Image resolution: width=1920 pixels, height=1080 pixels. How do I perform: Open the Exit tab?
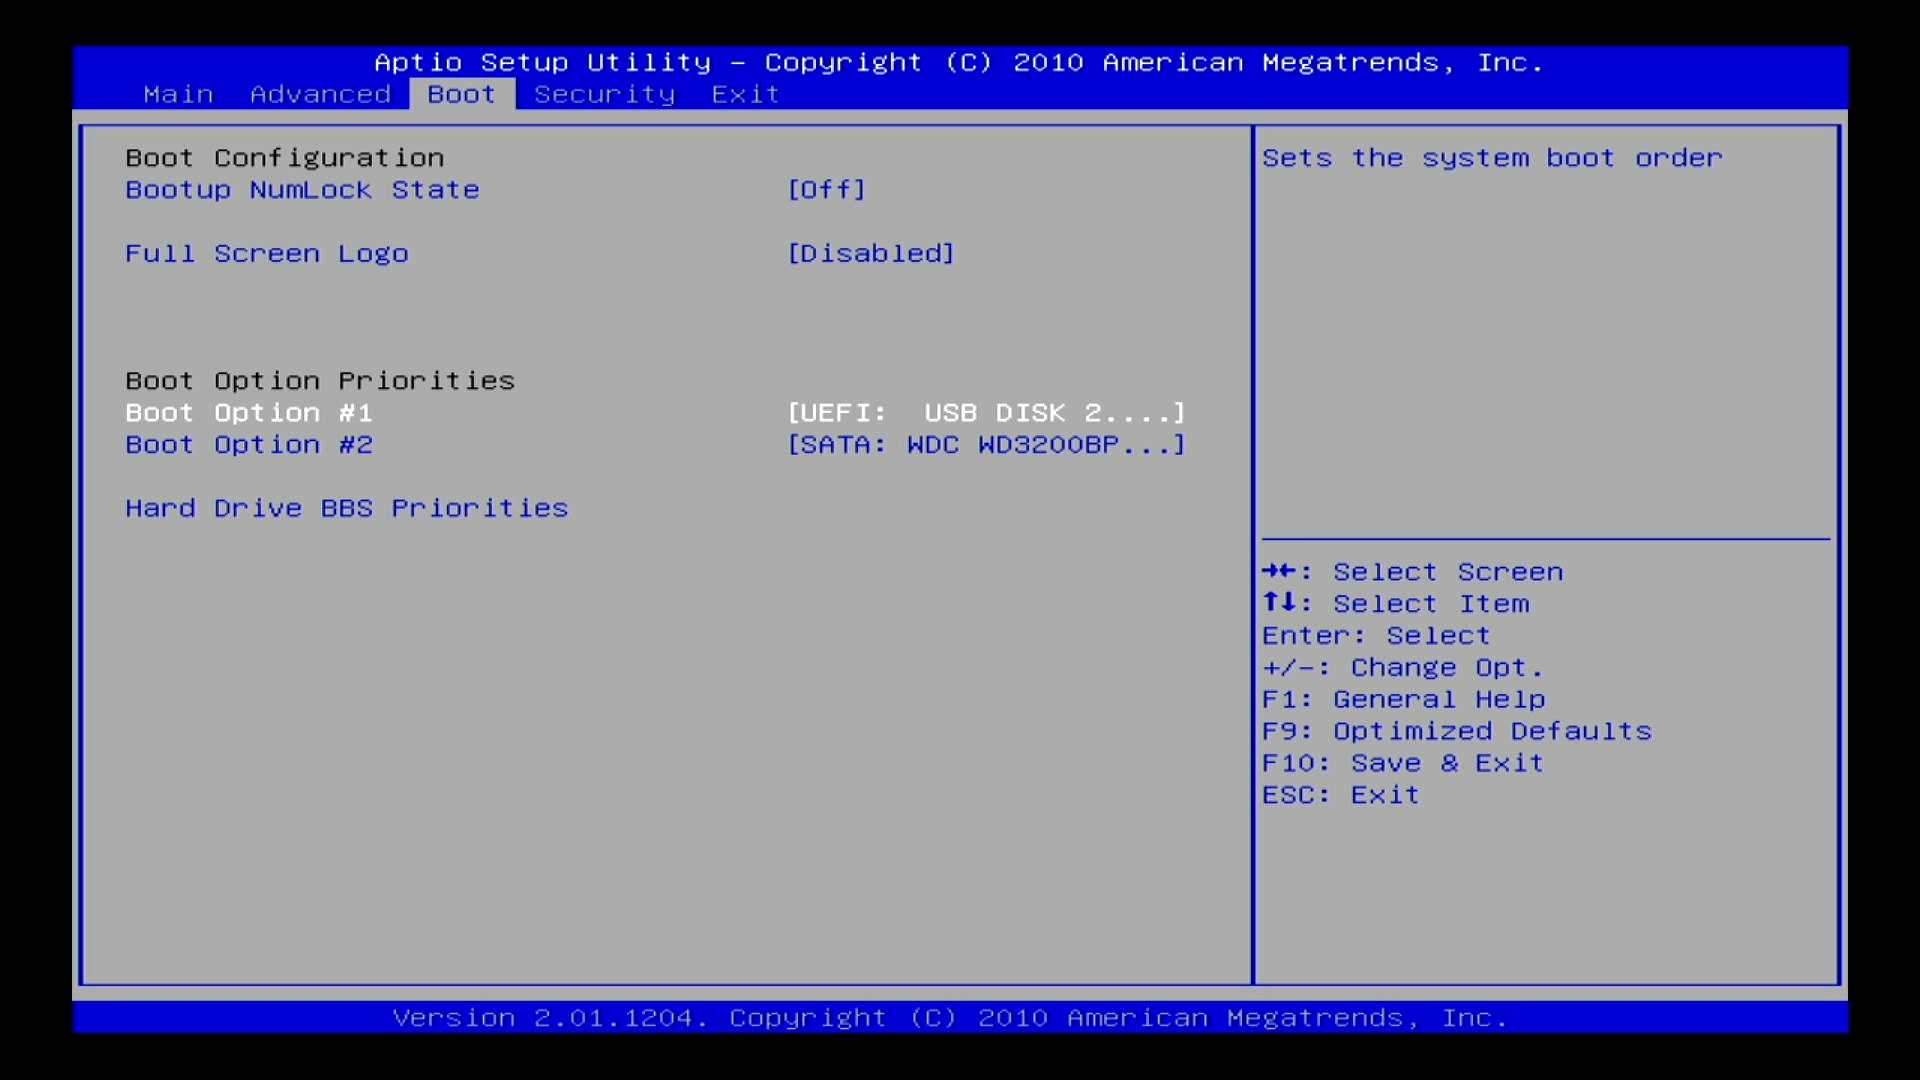click(746, 94)
